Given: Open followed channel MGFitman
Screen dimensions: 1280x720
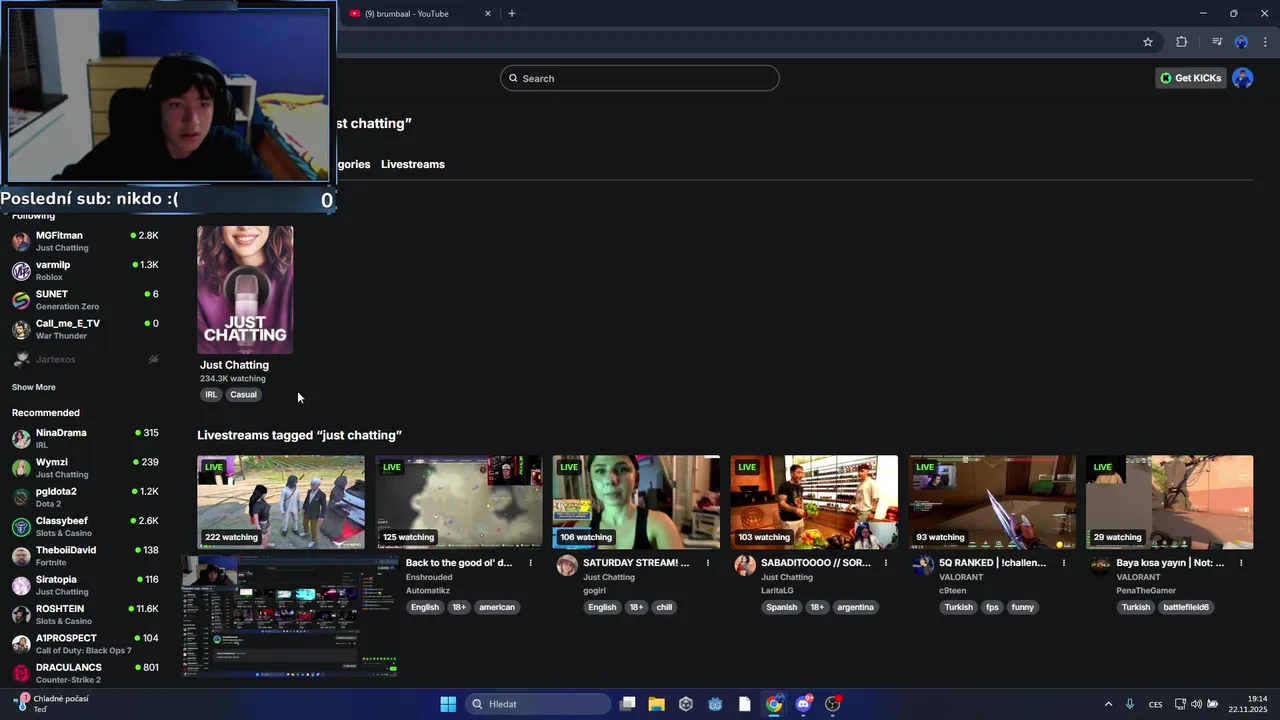Looking at the screenshot, I should 85,241.
